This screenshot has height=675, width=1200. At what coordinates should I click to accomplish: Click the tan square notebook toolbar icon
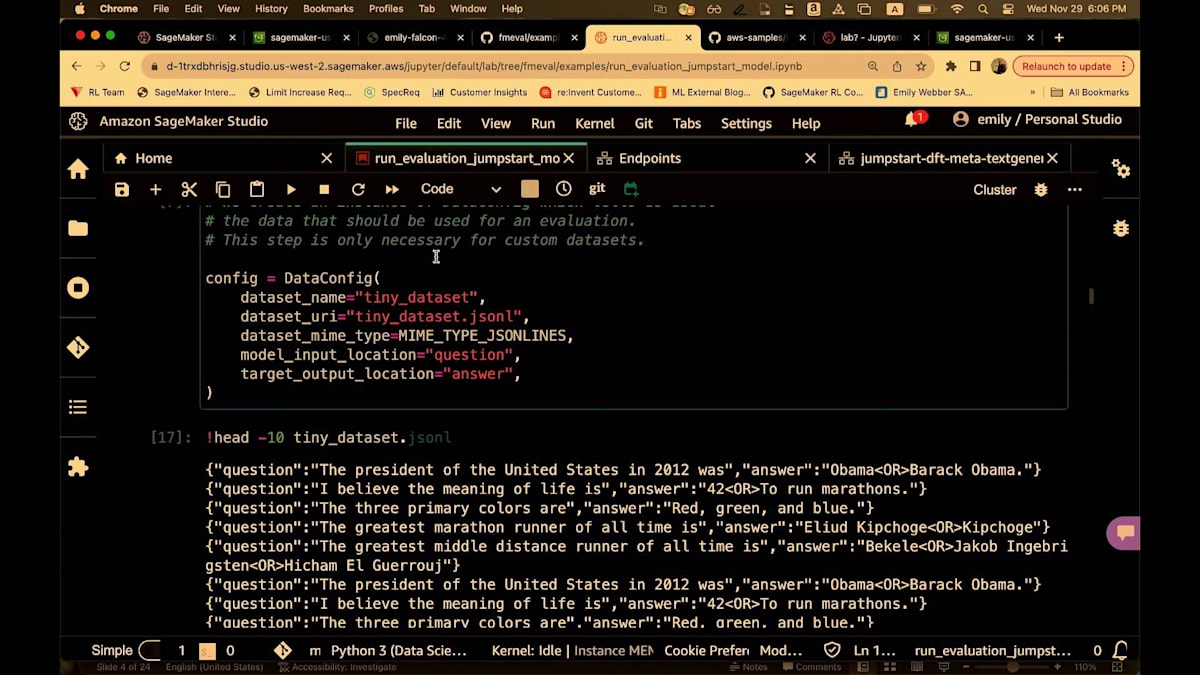[x=530, y=189]
